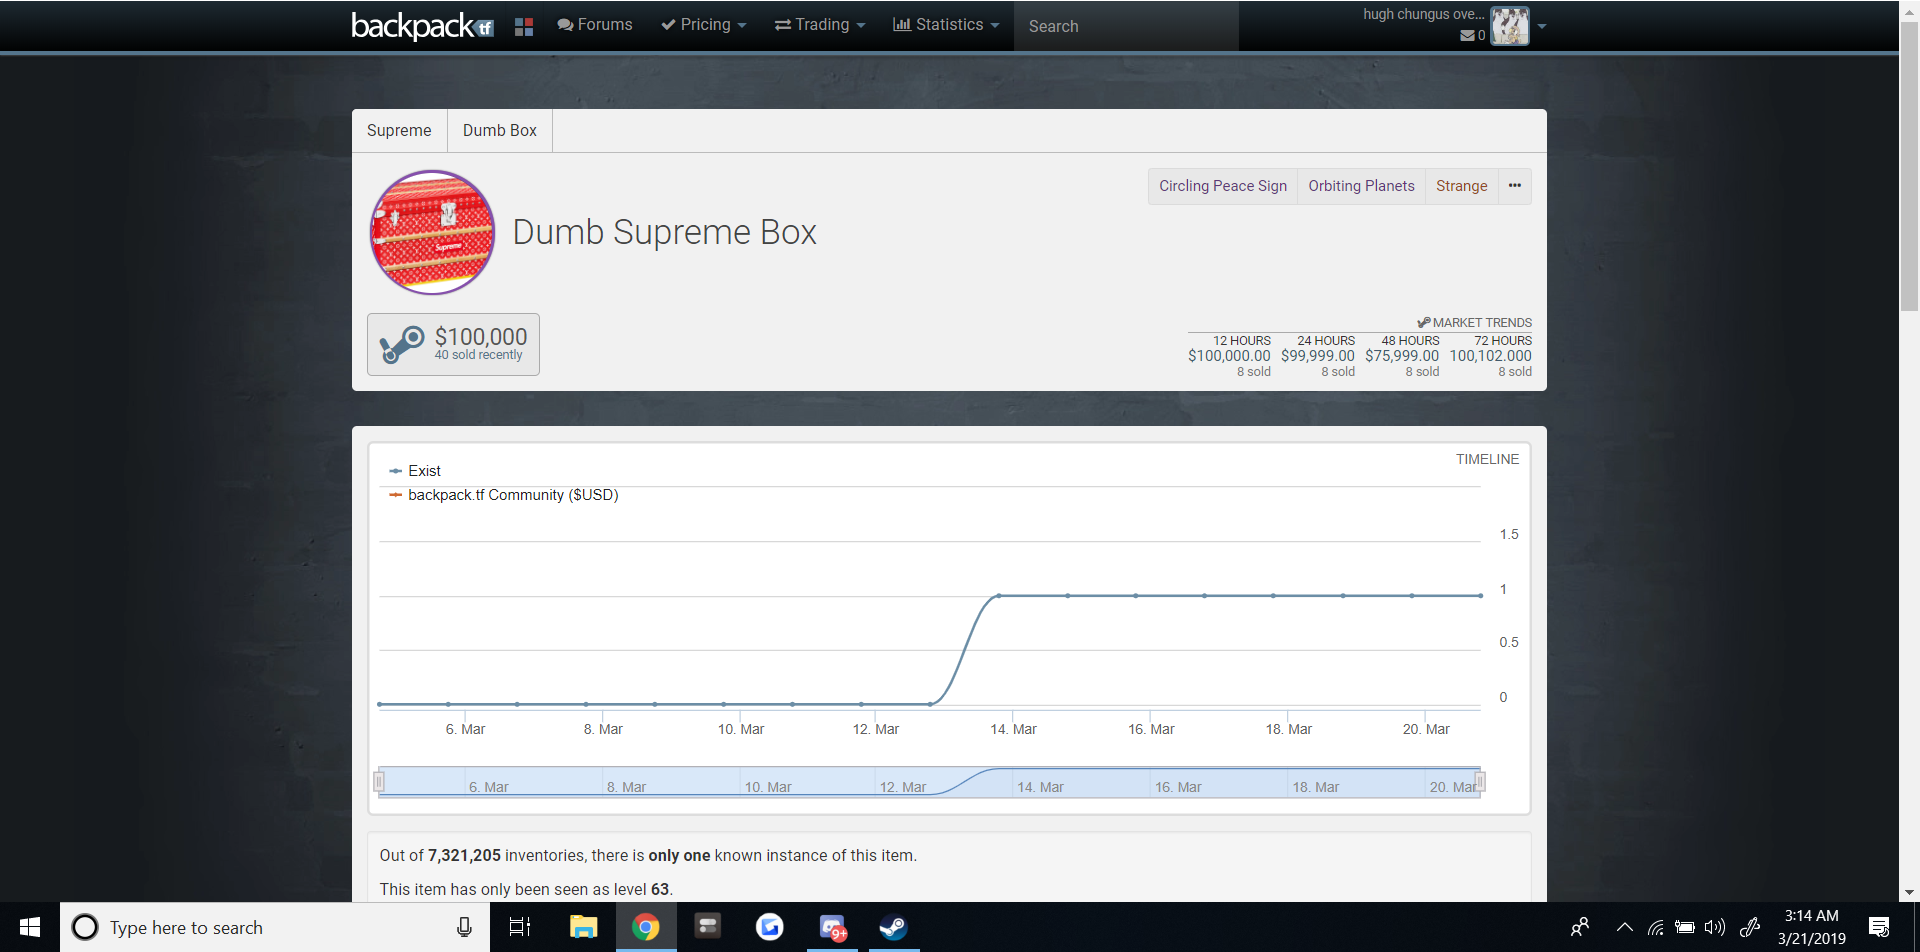Click the 48 HOURS price $75,999.00
1920x952 pixels.
[x=1402, y=356]
